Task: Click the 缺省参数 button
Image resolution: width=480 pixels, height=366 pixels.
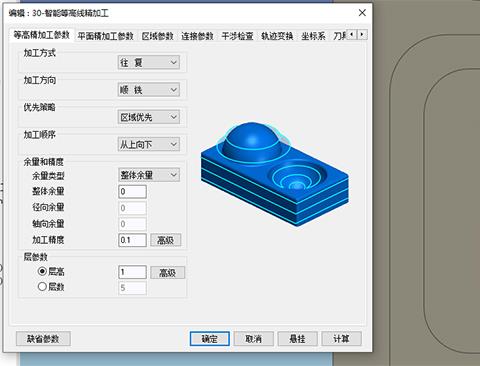Action: tap(43, 339)
